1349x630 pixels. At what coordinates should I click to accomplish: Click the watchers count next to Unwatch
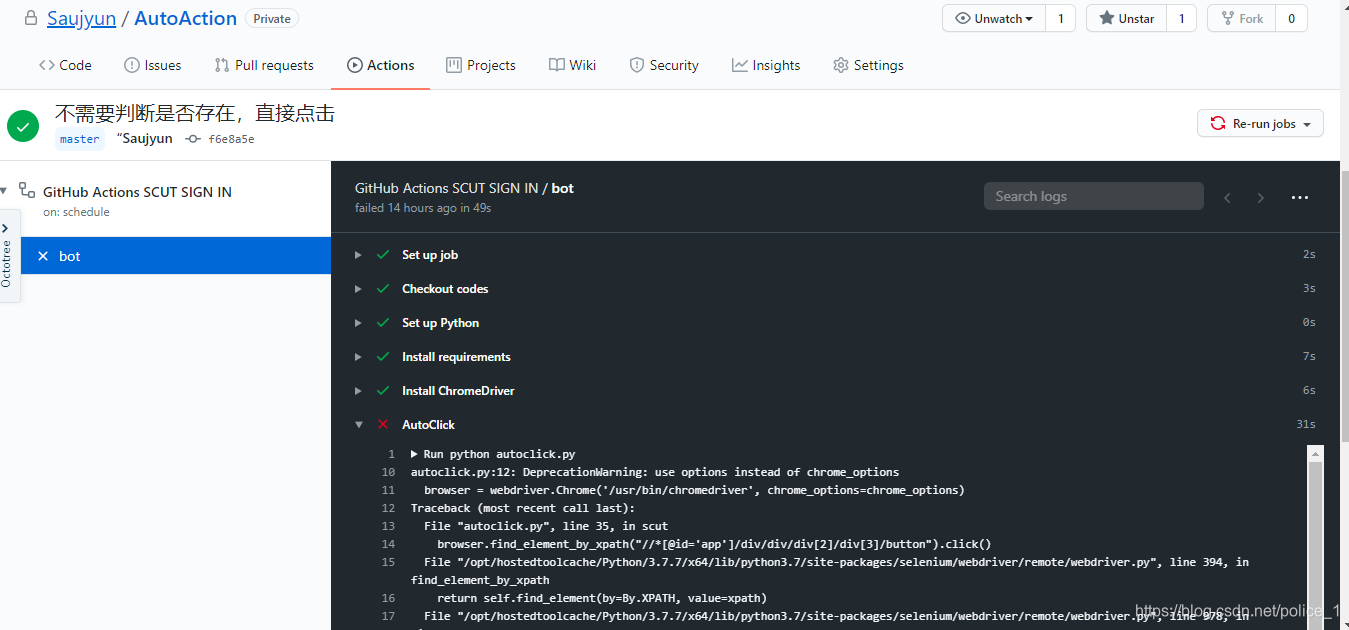point(1061,18)
